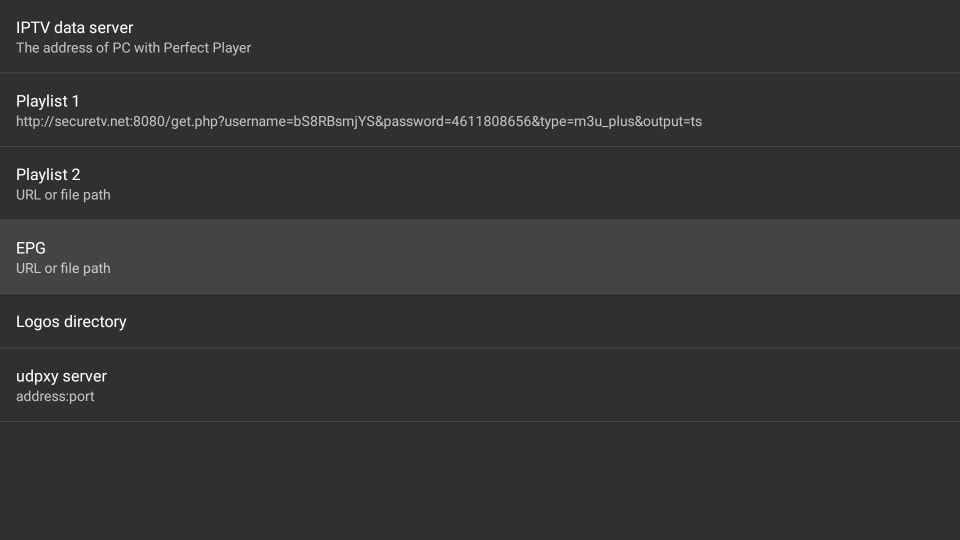Viewport: 960px width, 540px height.
Task: Click 'The address of PC with Perfect Player' description
Action: tap(133, 48)
